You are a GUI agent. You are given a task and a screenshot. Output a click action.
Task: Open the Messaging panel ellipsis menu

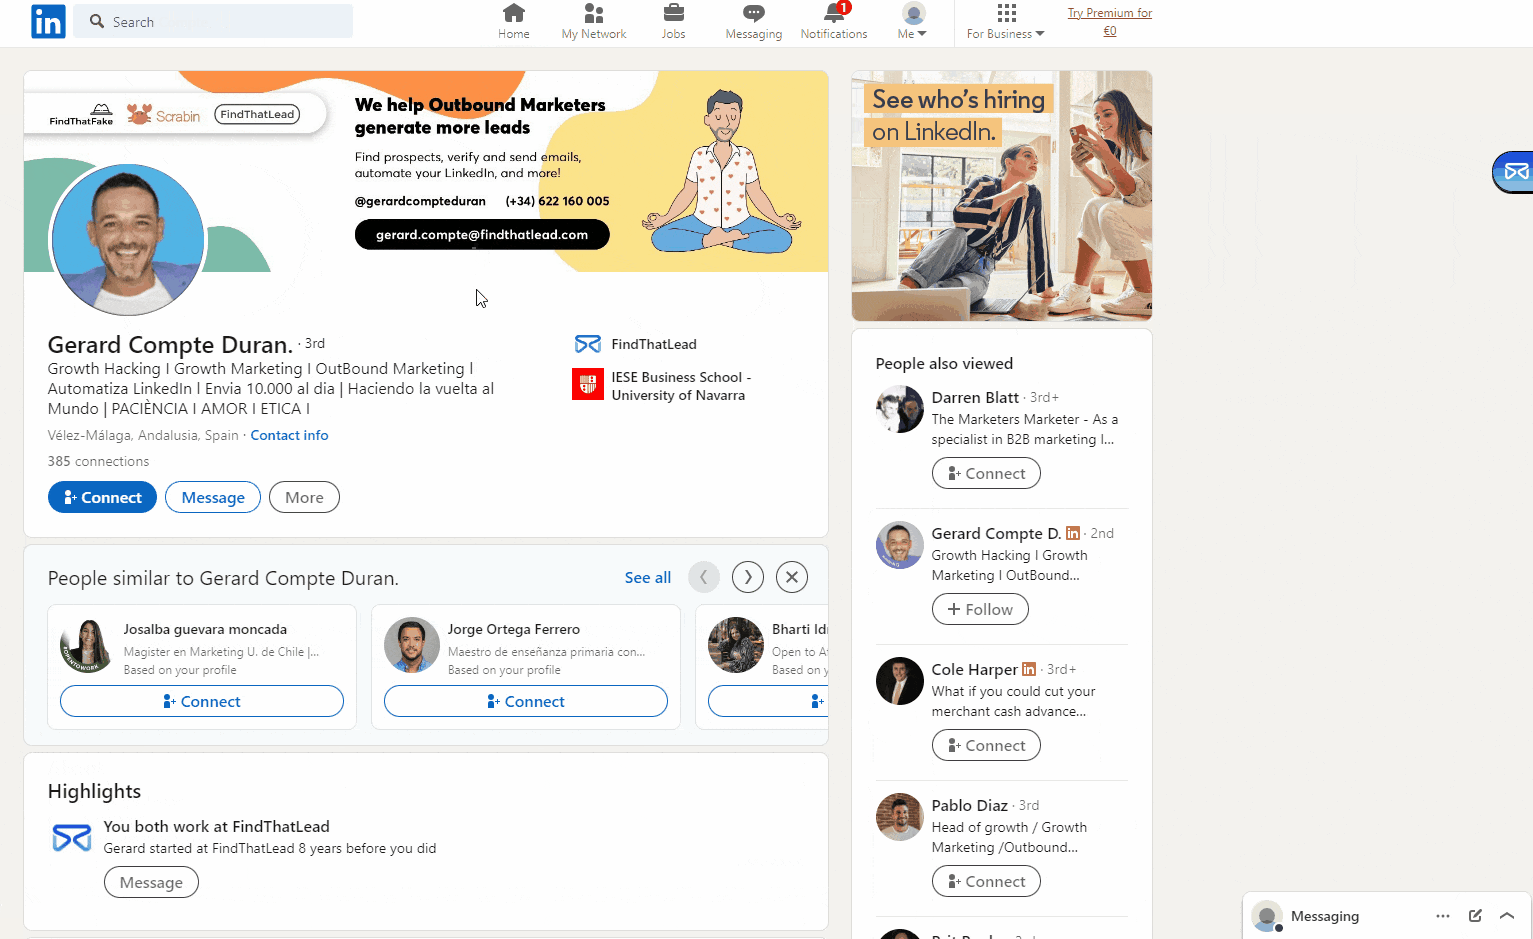(x=1443, y=915)
